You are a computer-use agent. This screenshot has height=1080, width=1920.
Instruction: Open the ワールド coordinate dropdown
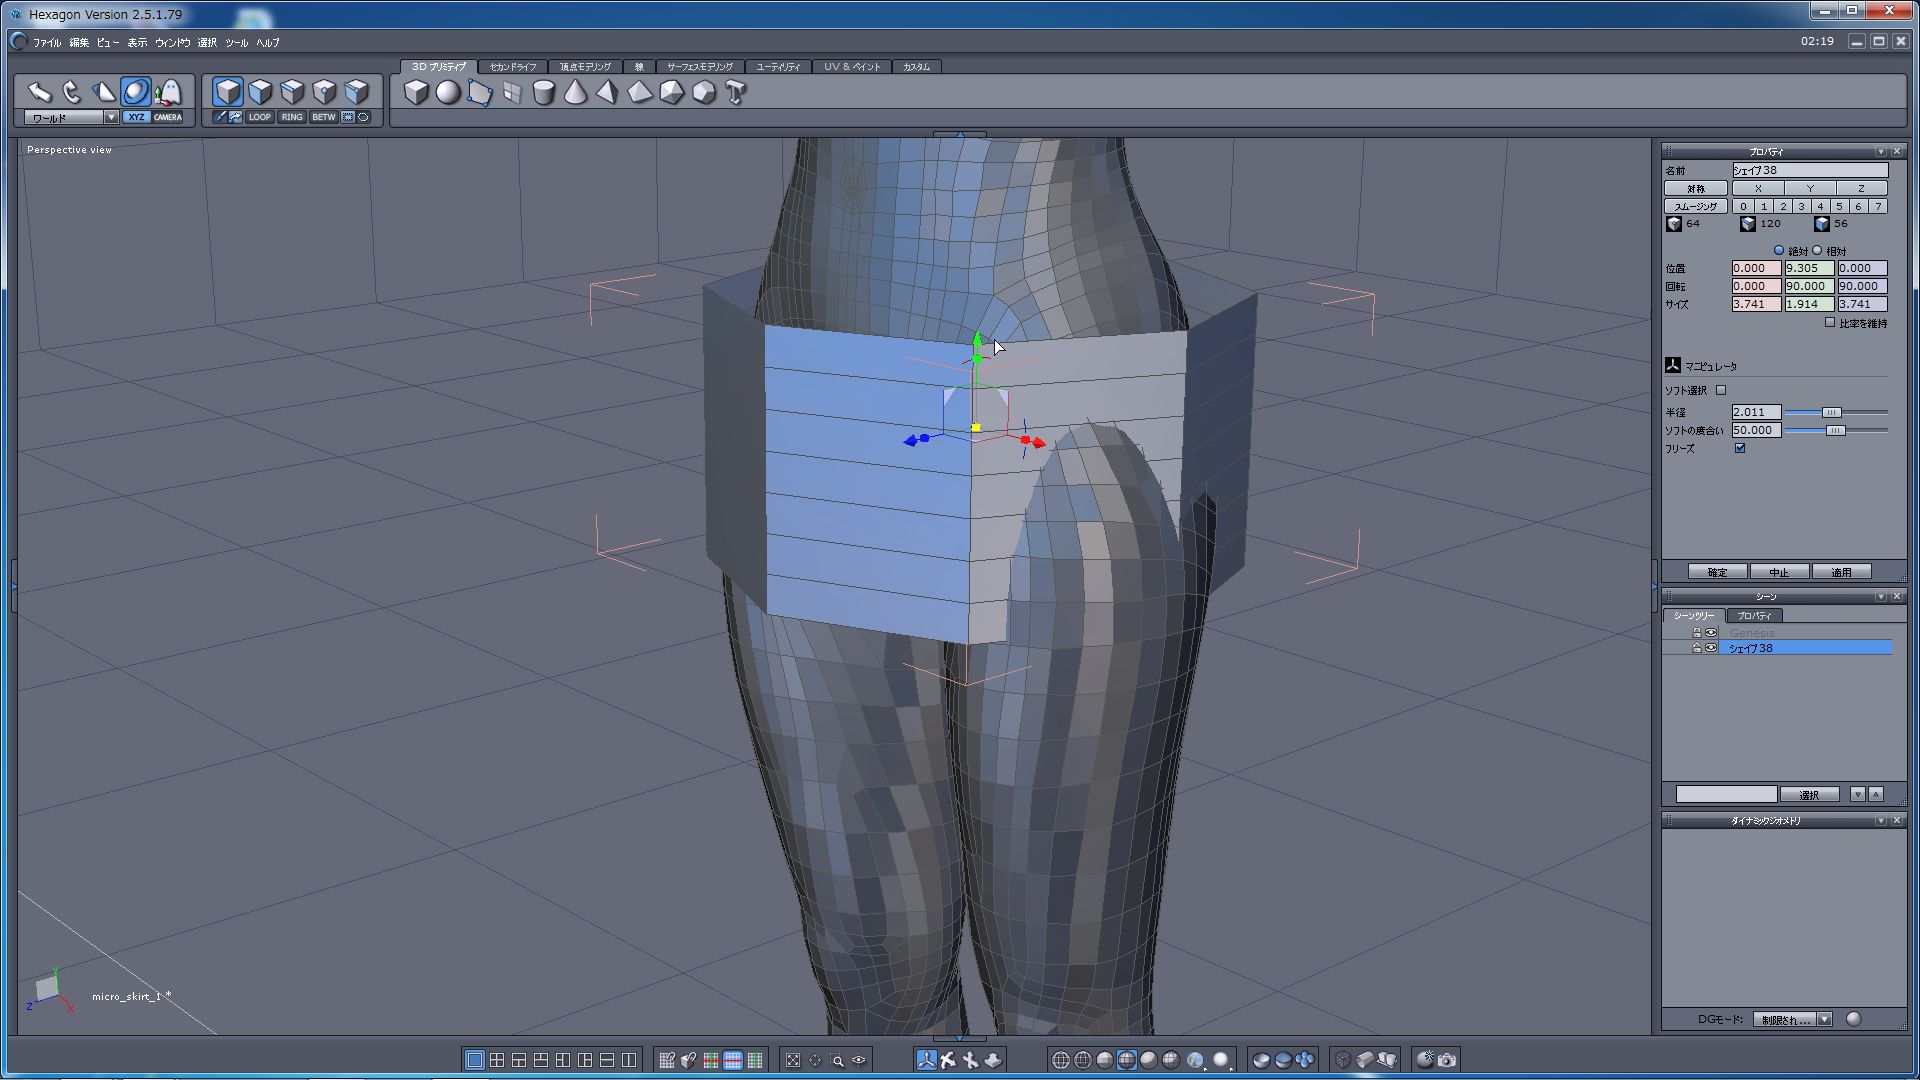tap(111, 117)
